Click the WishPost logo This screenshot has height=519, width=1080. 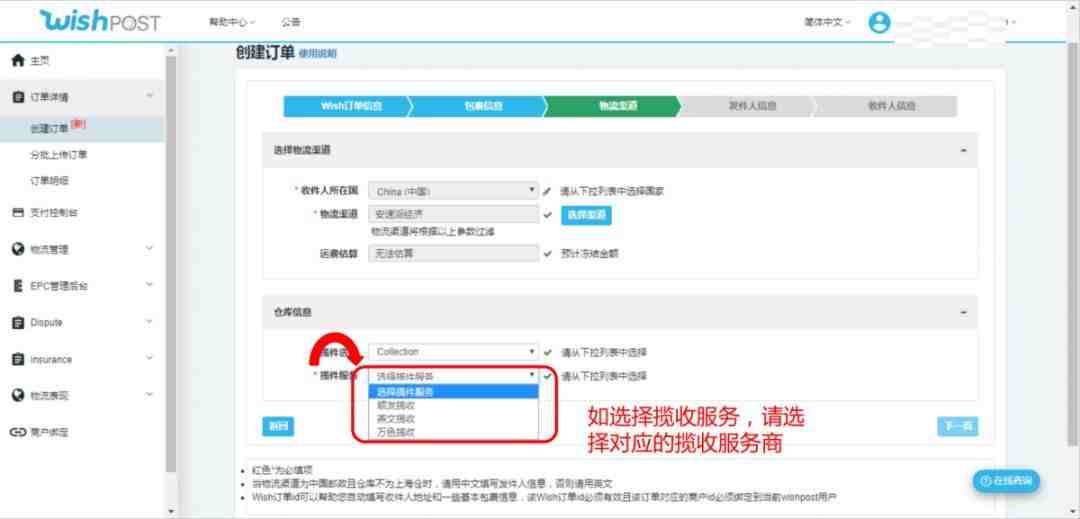[x=100, y=21]
